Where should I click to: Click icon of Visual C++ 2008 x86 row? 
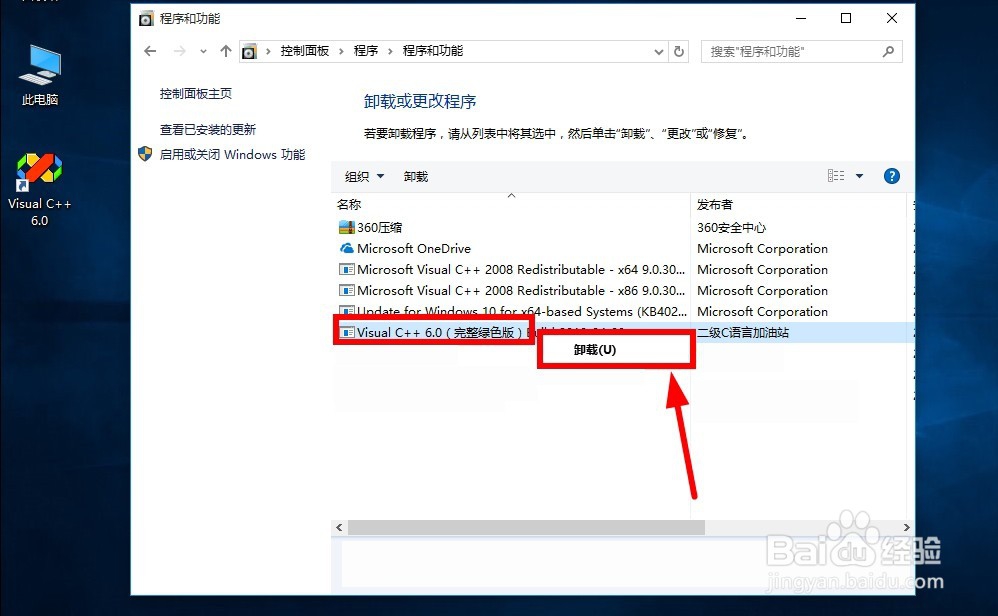346,290
